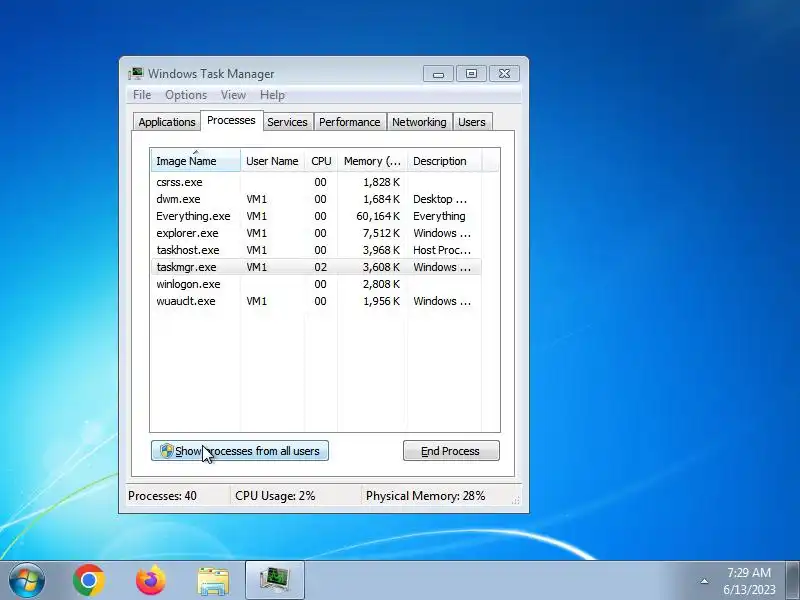Image resolution: width=800 pixels, height=600 pixels.
Task: Open the Options menu
Action: [x=186, y=95]
